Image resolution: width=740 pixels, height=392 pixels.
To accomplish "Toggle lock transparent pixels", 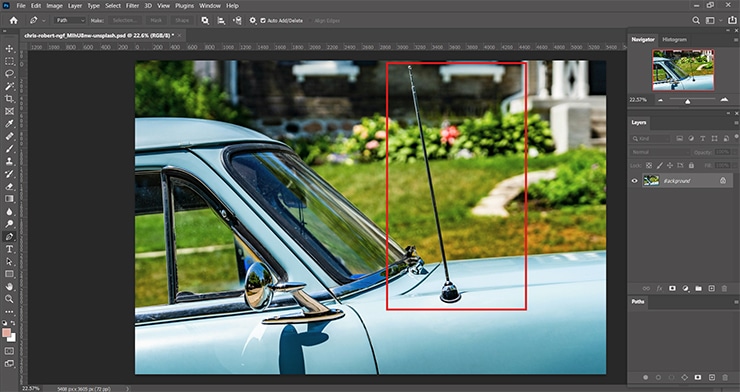I will tap(649, 166).
